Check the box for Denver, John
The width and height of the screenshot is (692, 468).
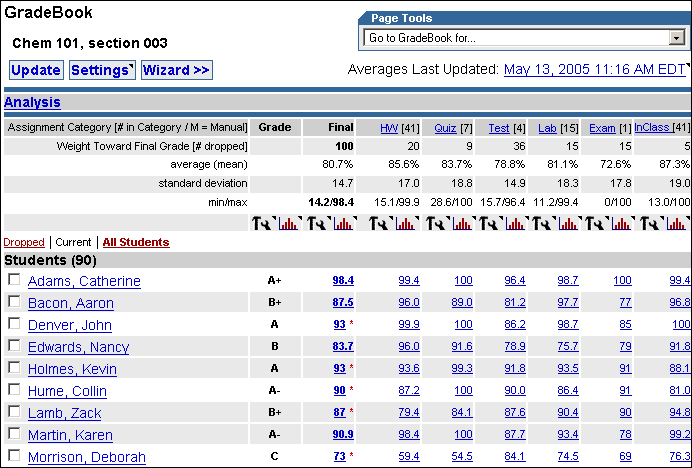(x=14, y=323)
